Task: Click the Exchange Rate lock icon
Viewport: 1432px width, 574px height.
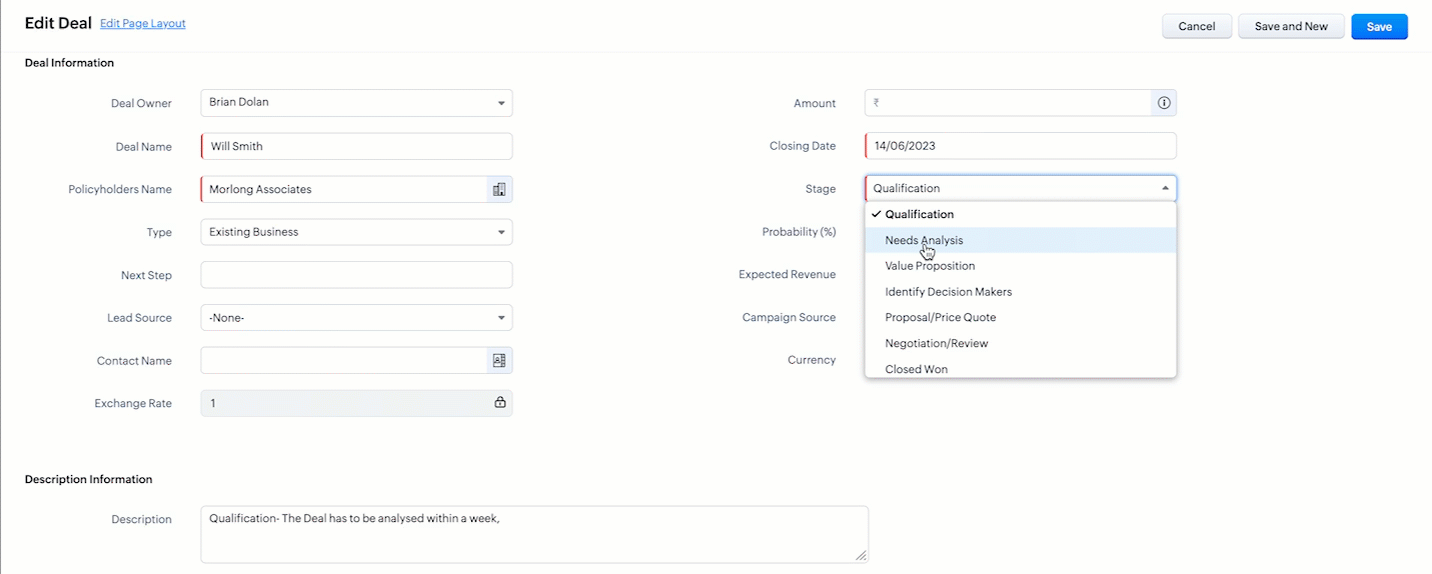Action: [499, 403]
